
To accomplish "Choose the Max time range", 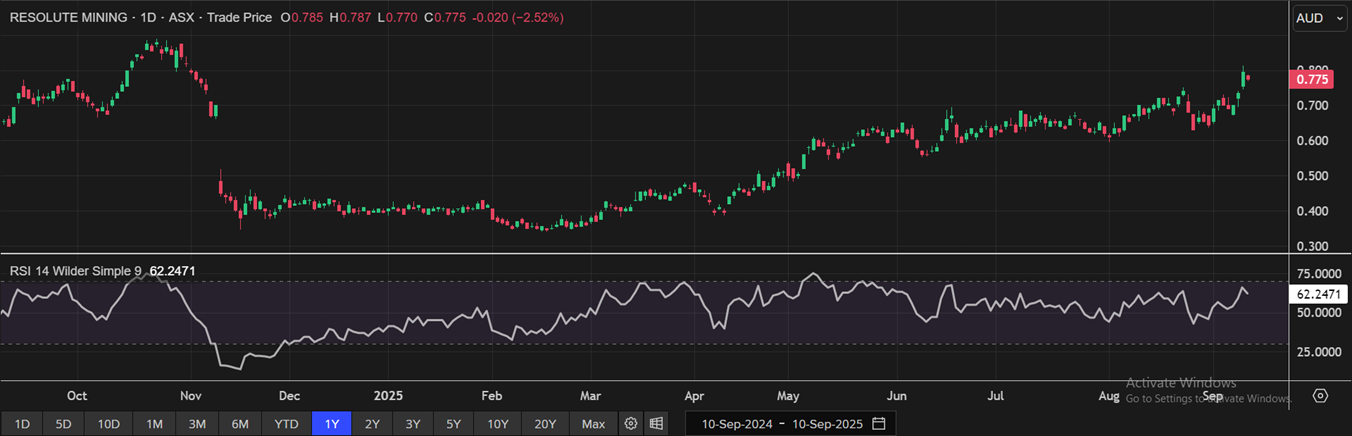I will point(593,424).
